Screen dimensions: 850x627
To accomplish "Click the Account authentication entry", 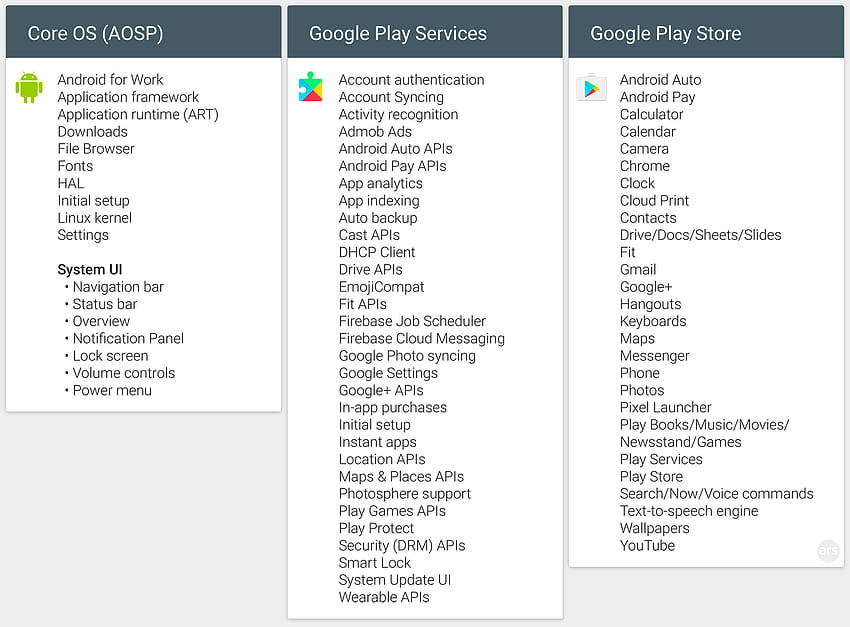I will 411,80.
